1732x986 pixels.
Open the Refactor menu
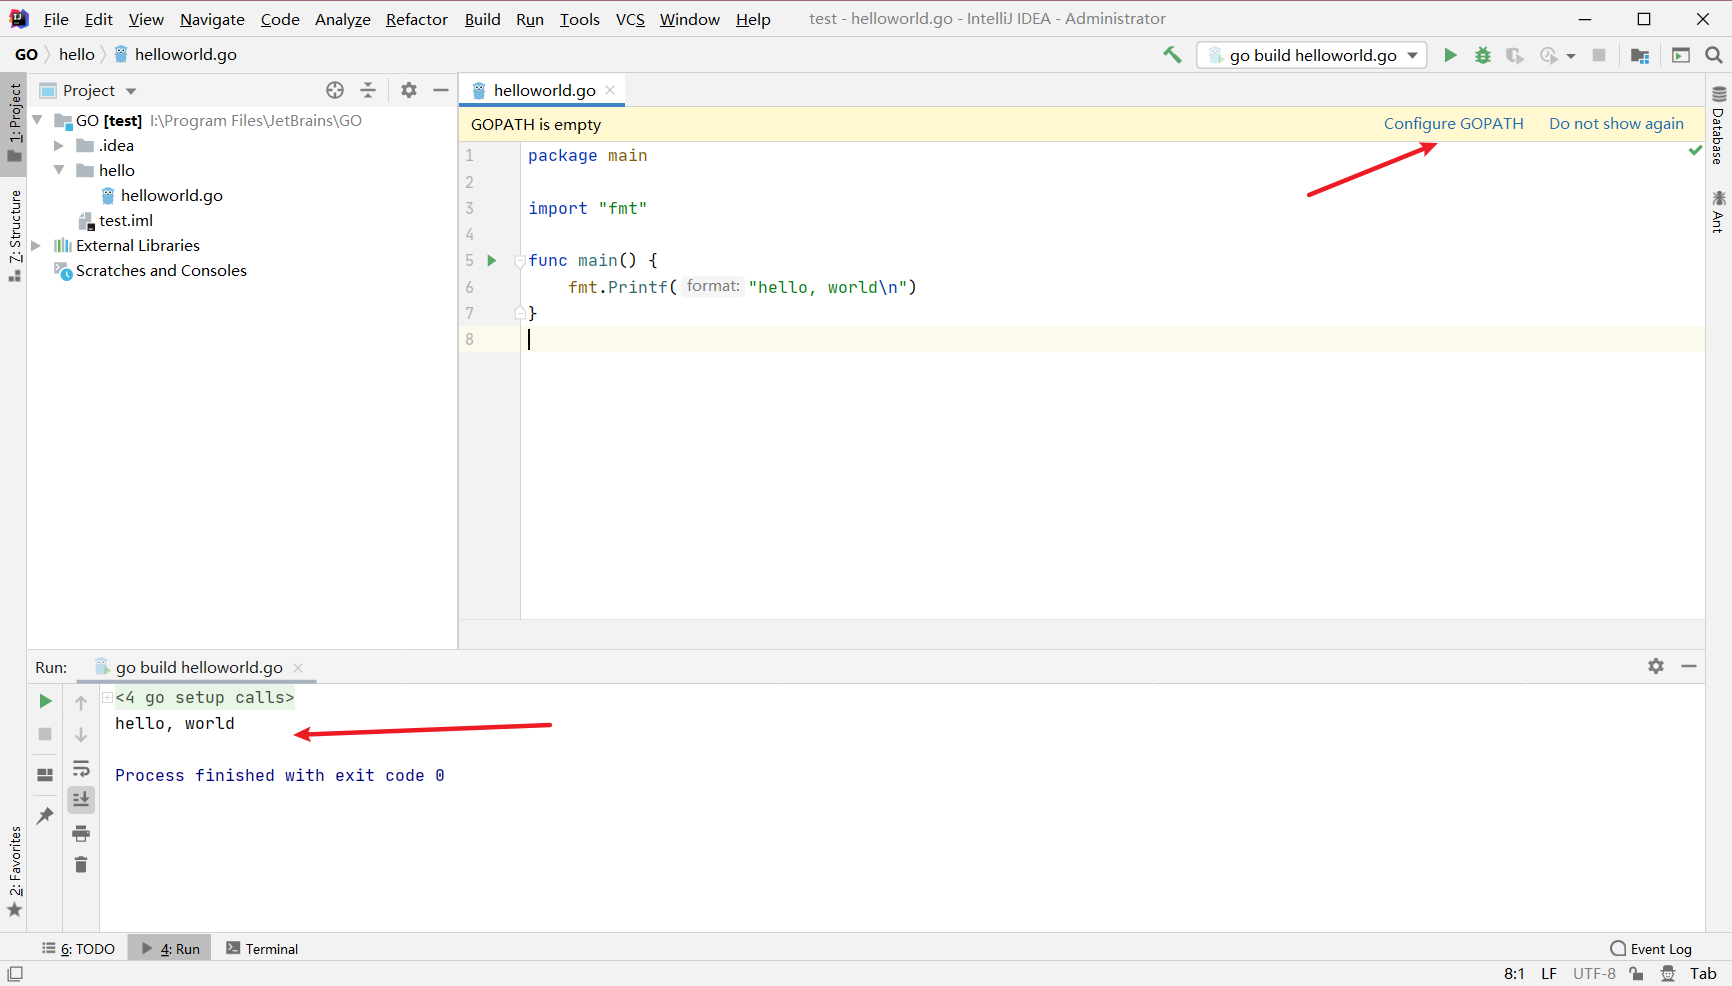coord(417,19)
